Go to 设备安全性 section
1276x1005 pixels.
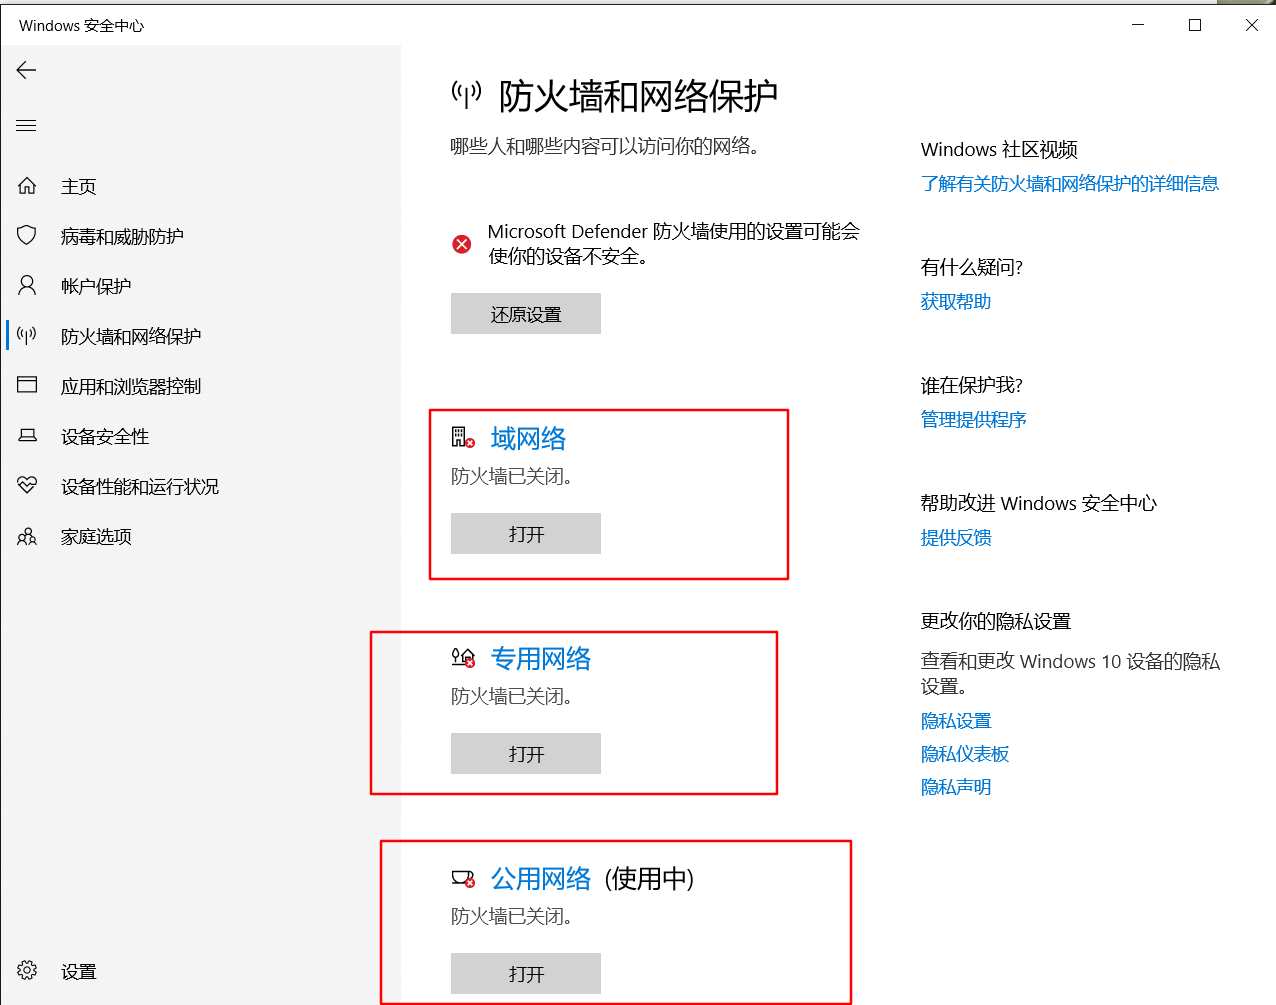(105, 436)
